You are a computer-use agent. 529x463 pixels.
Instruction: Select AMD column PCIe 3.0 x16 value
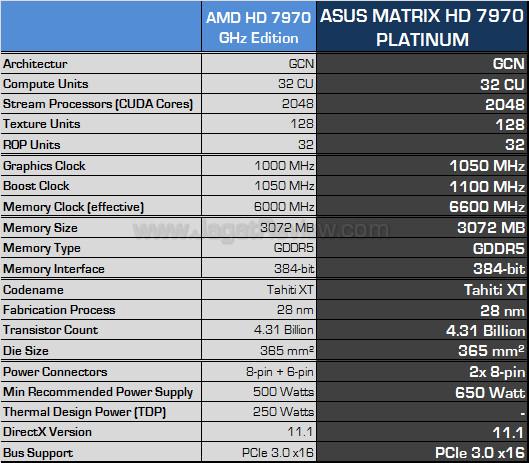click(278, 453)
